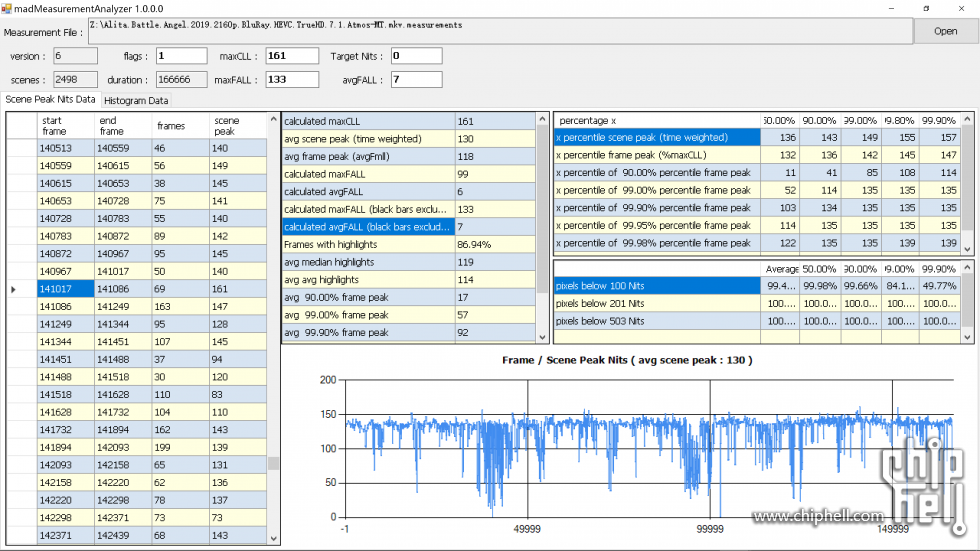Screen dimensions: 980x551
Task: Click pixels table scroll down arrow
Action: click(968, 337)
